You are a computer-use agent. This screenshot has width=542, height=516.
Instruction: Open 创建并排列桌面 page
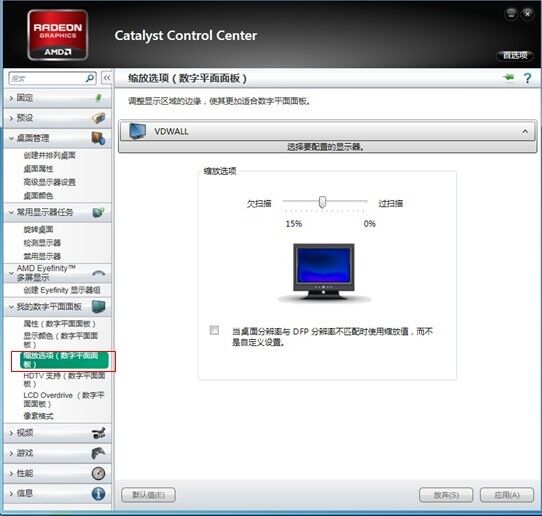pyautogui.click(x=49, y=155)
